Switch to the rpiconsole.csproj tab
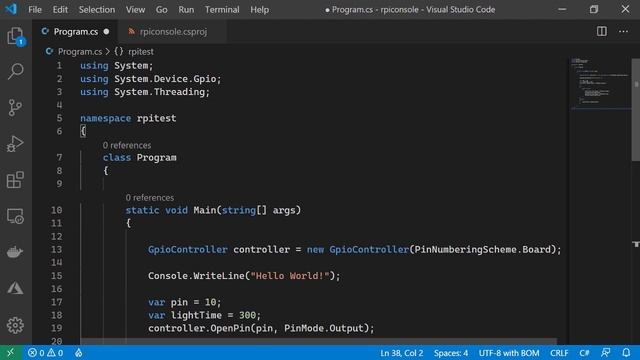Screen dimensions: 640x360 (173, 31)
